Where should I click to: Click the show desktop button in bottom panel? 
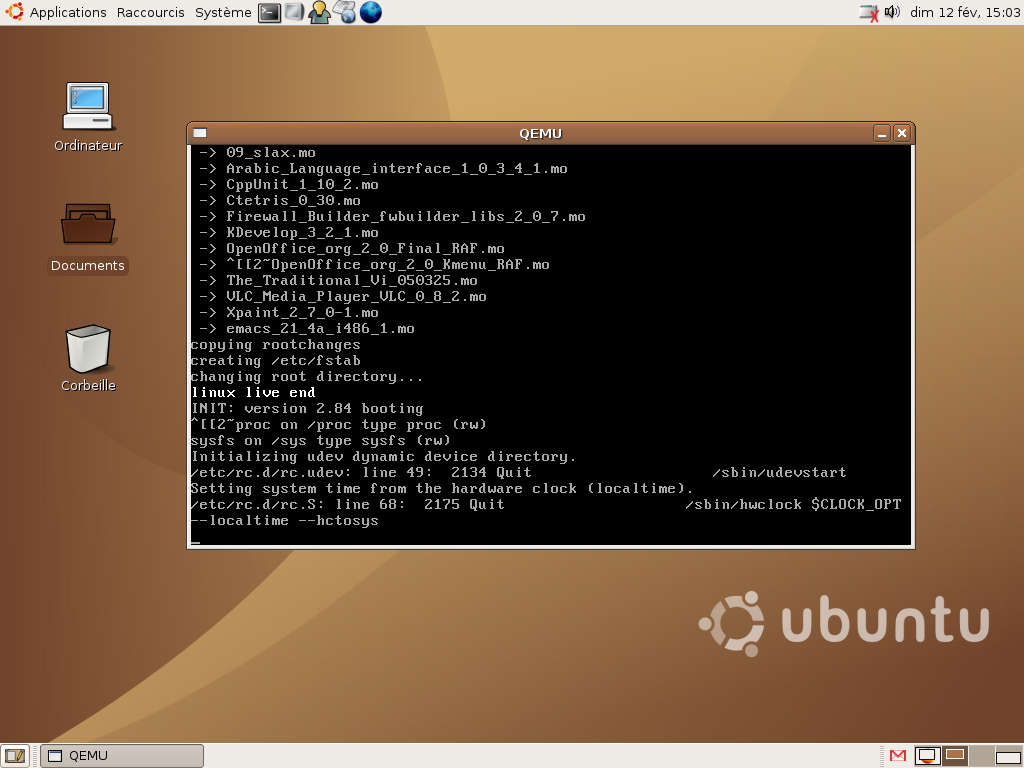pyautogui.click(x=15, y=756)
